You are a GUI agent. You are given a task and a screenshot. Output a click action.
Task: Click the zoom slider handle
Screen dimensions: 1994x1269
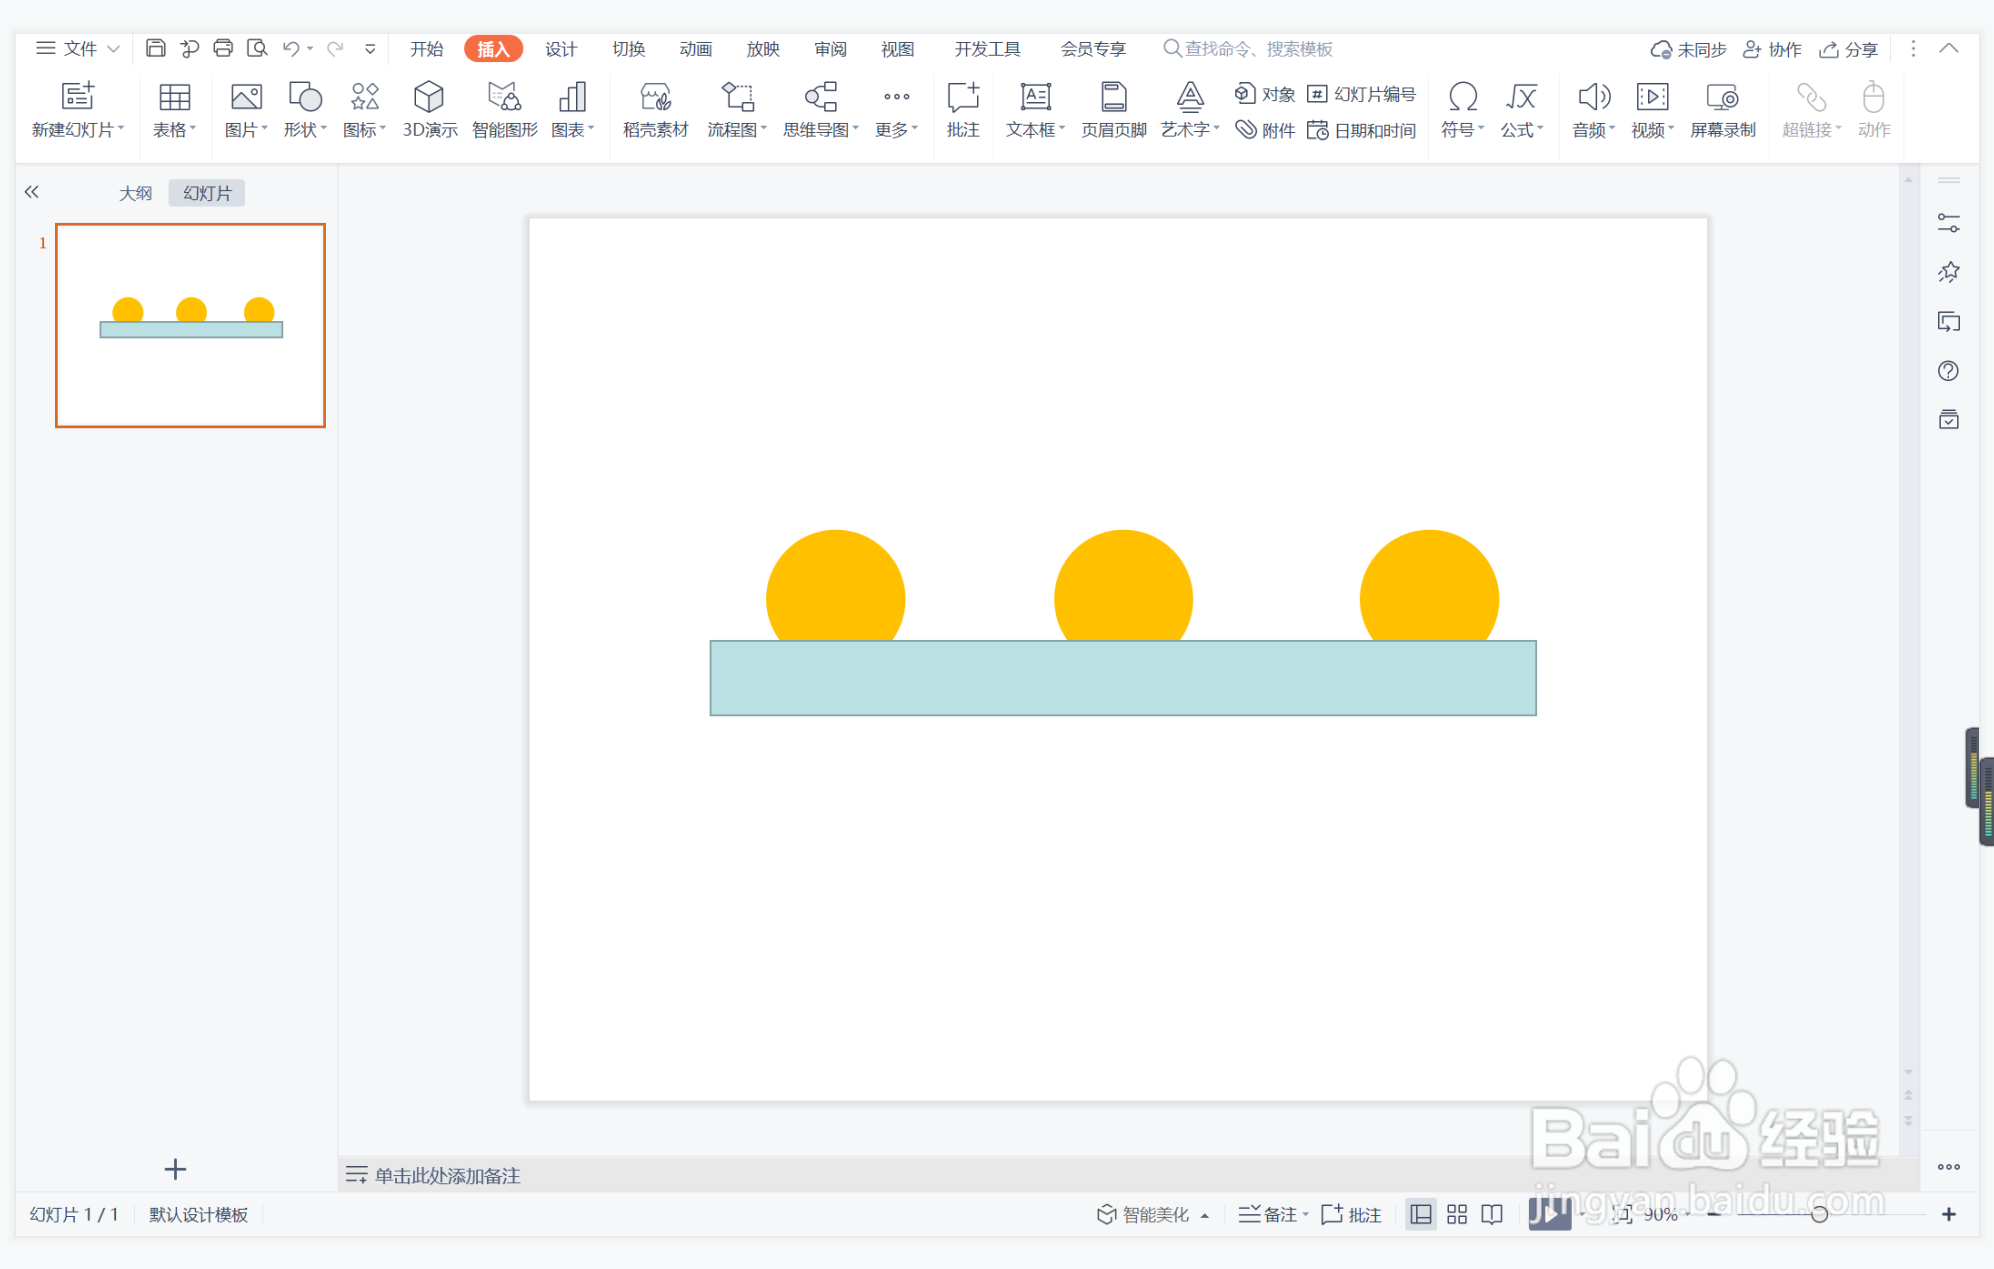pos(1819,1214)
